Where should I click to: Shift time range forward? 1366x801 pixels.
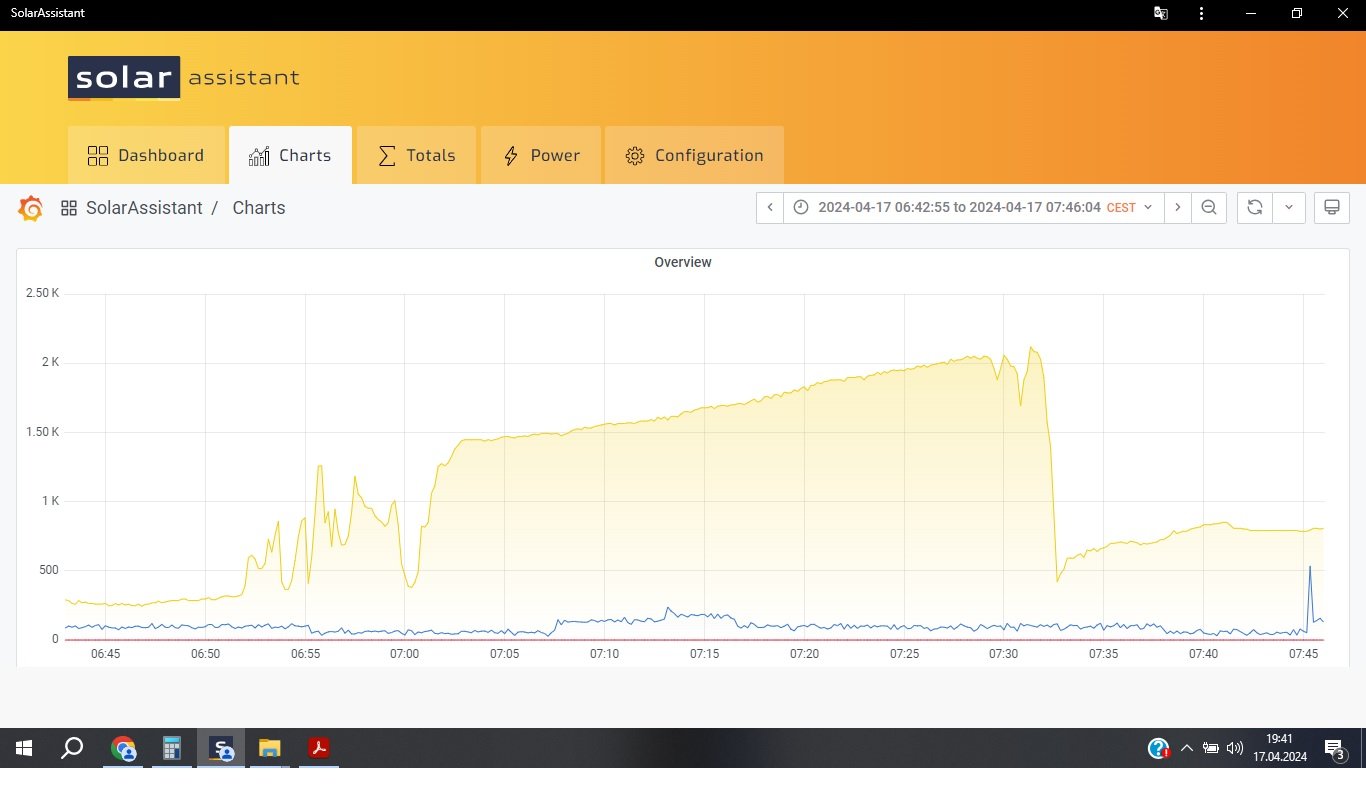1178,207
